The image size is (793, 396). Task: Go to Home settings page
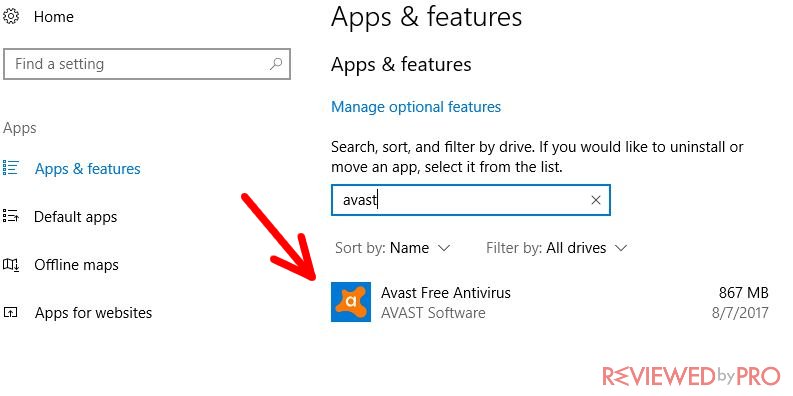(54, 17)
